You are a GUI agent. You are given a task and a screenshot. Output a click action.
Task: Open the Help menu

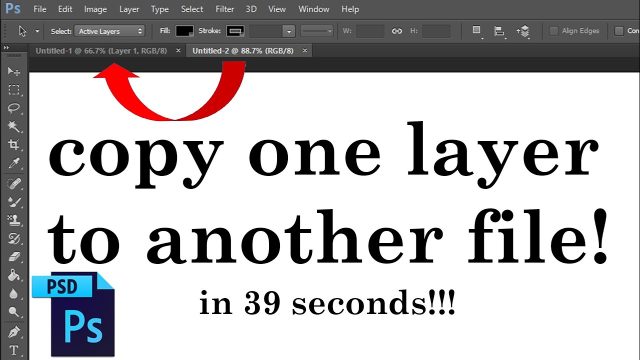(x=350, y=9)
